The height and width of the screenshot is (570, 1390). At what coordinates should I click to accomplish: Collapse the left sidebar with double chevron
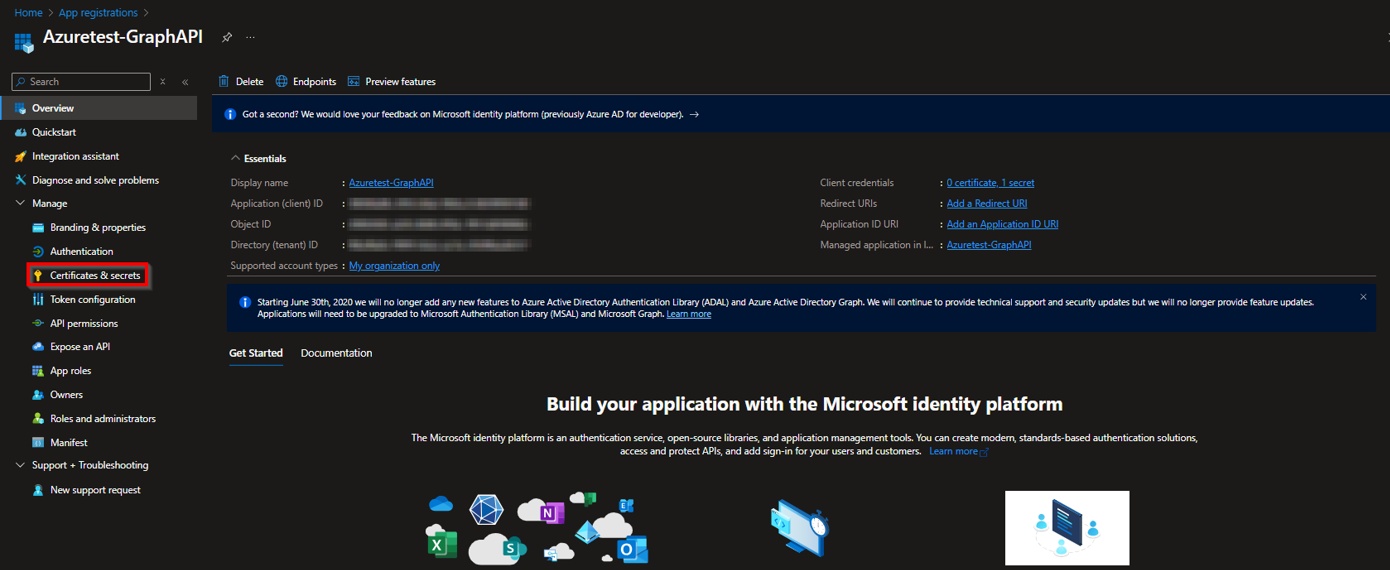click(185, 82)
